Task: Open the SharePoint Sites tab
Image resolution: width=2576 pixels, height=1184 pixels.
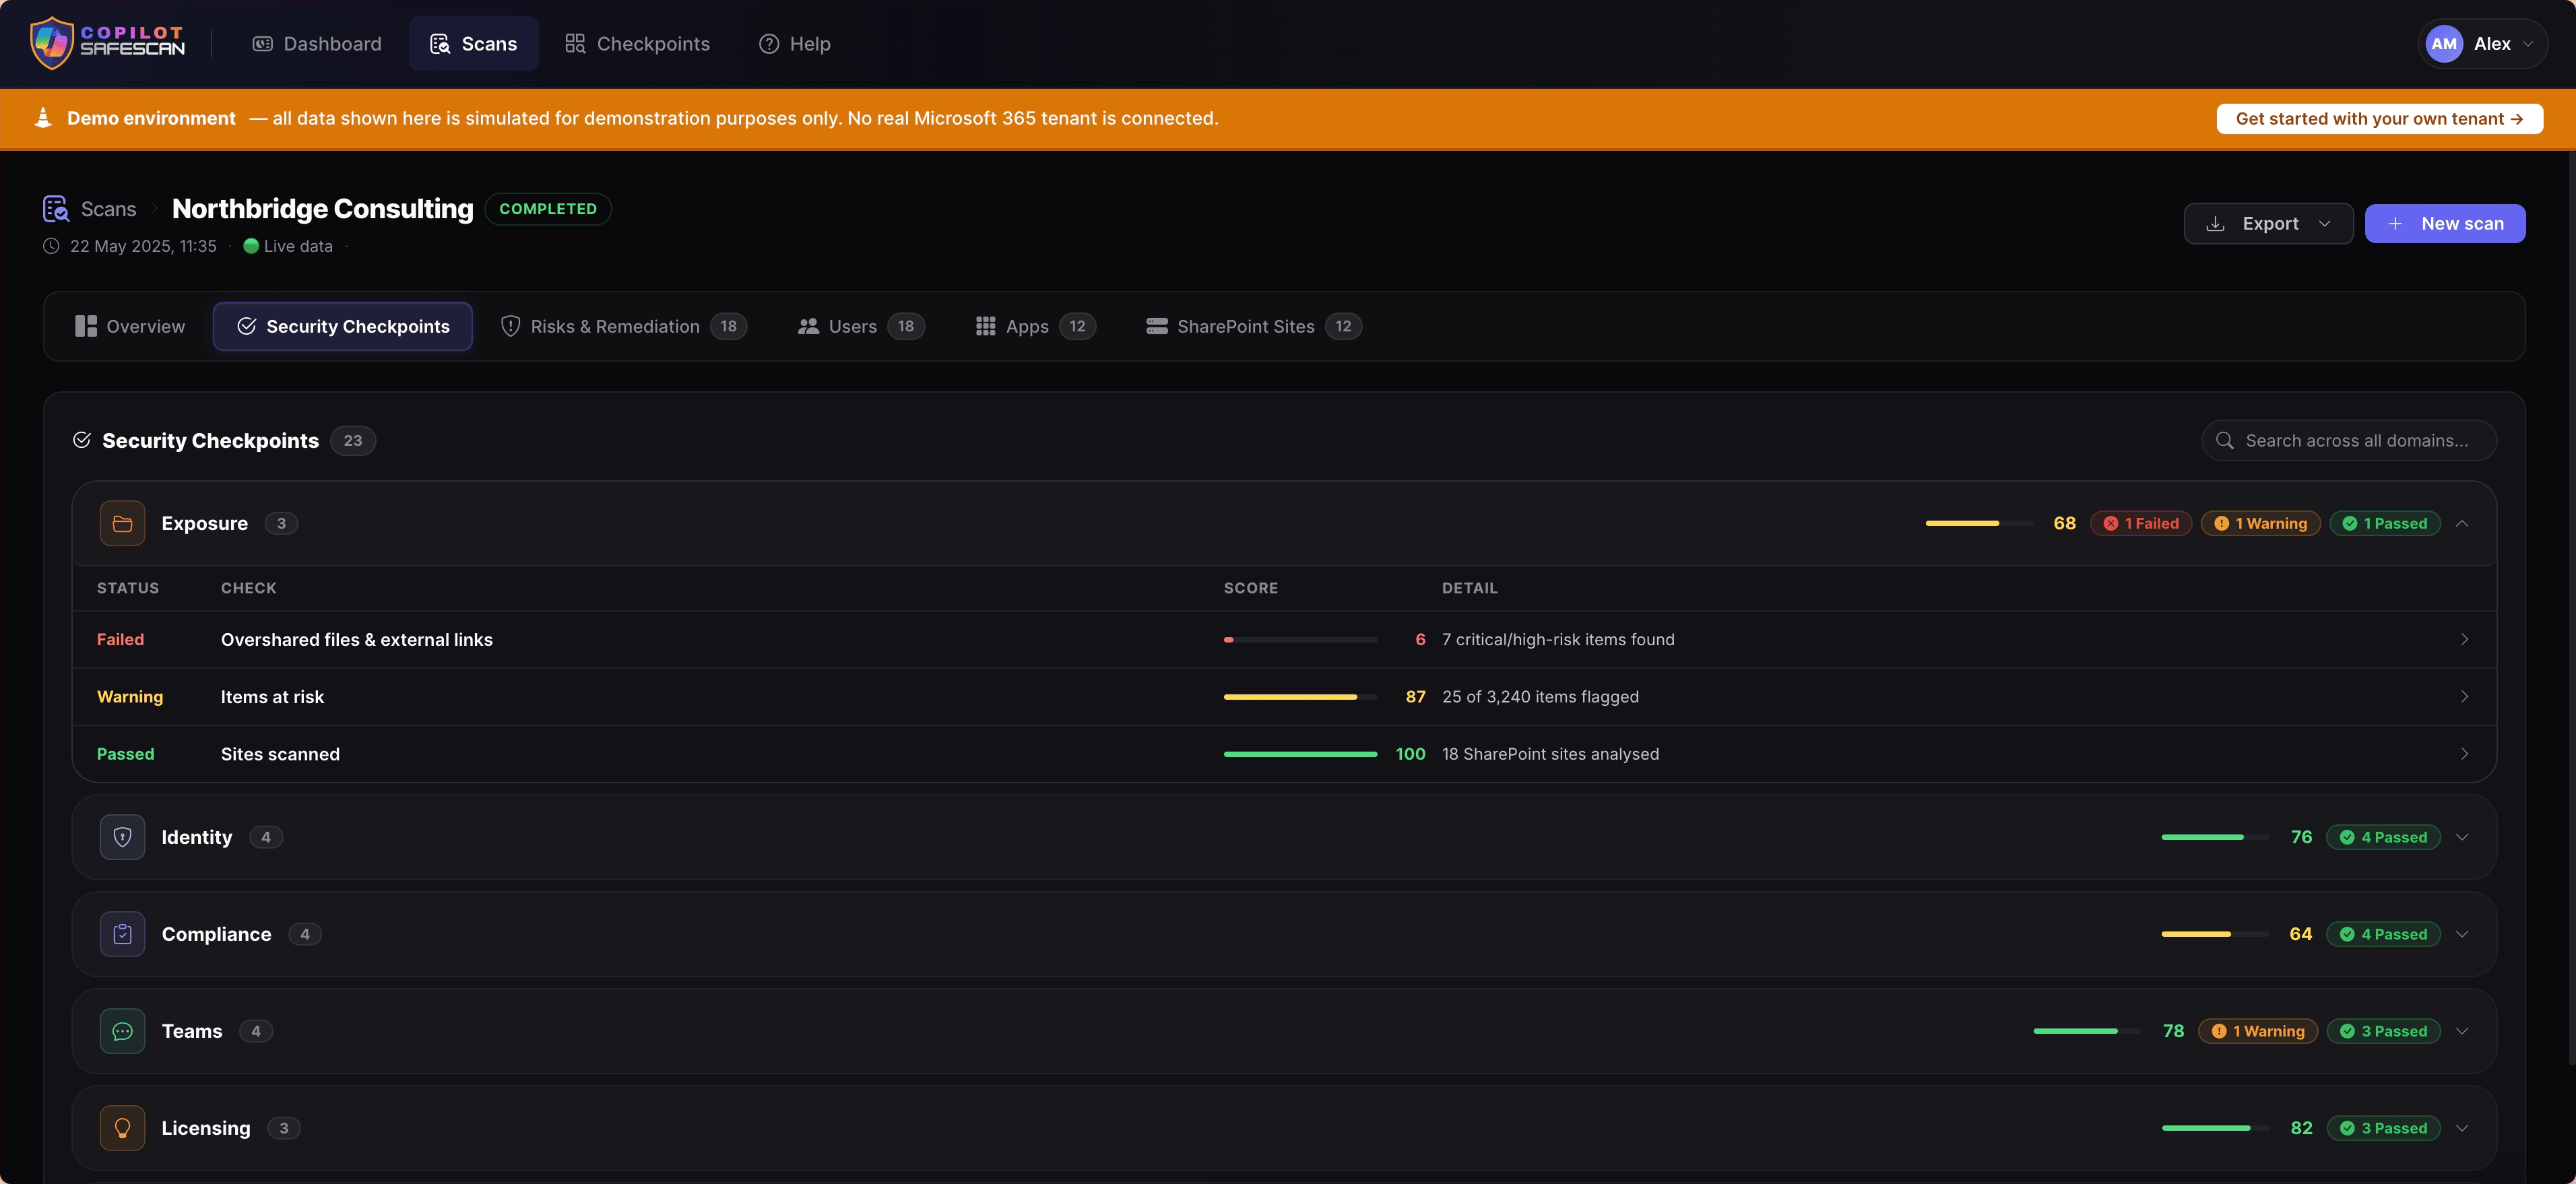Action: [x=1253, y=326]
